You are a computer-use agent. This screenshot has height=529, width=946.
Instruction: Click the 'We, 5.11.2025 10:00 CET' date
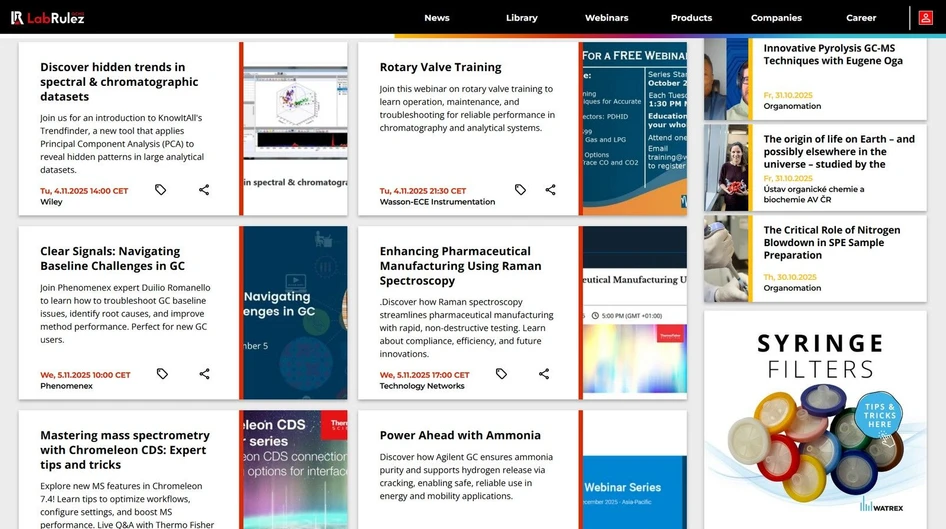tap(85, 375)
